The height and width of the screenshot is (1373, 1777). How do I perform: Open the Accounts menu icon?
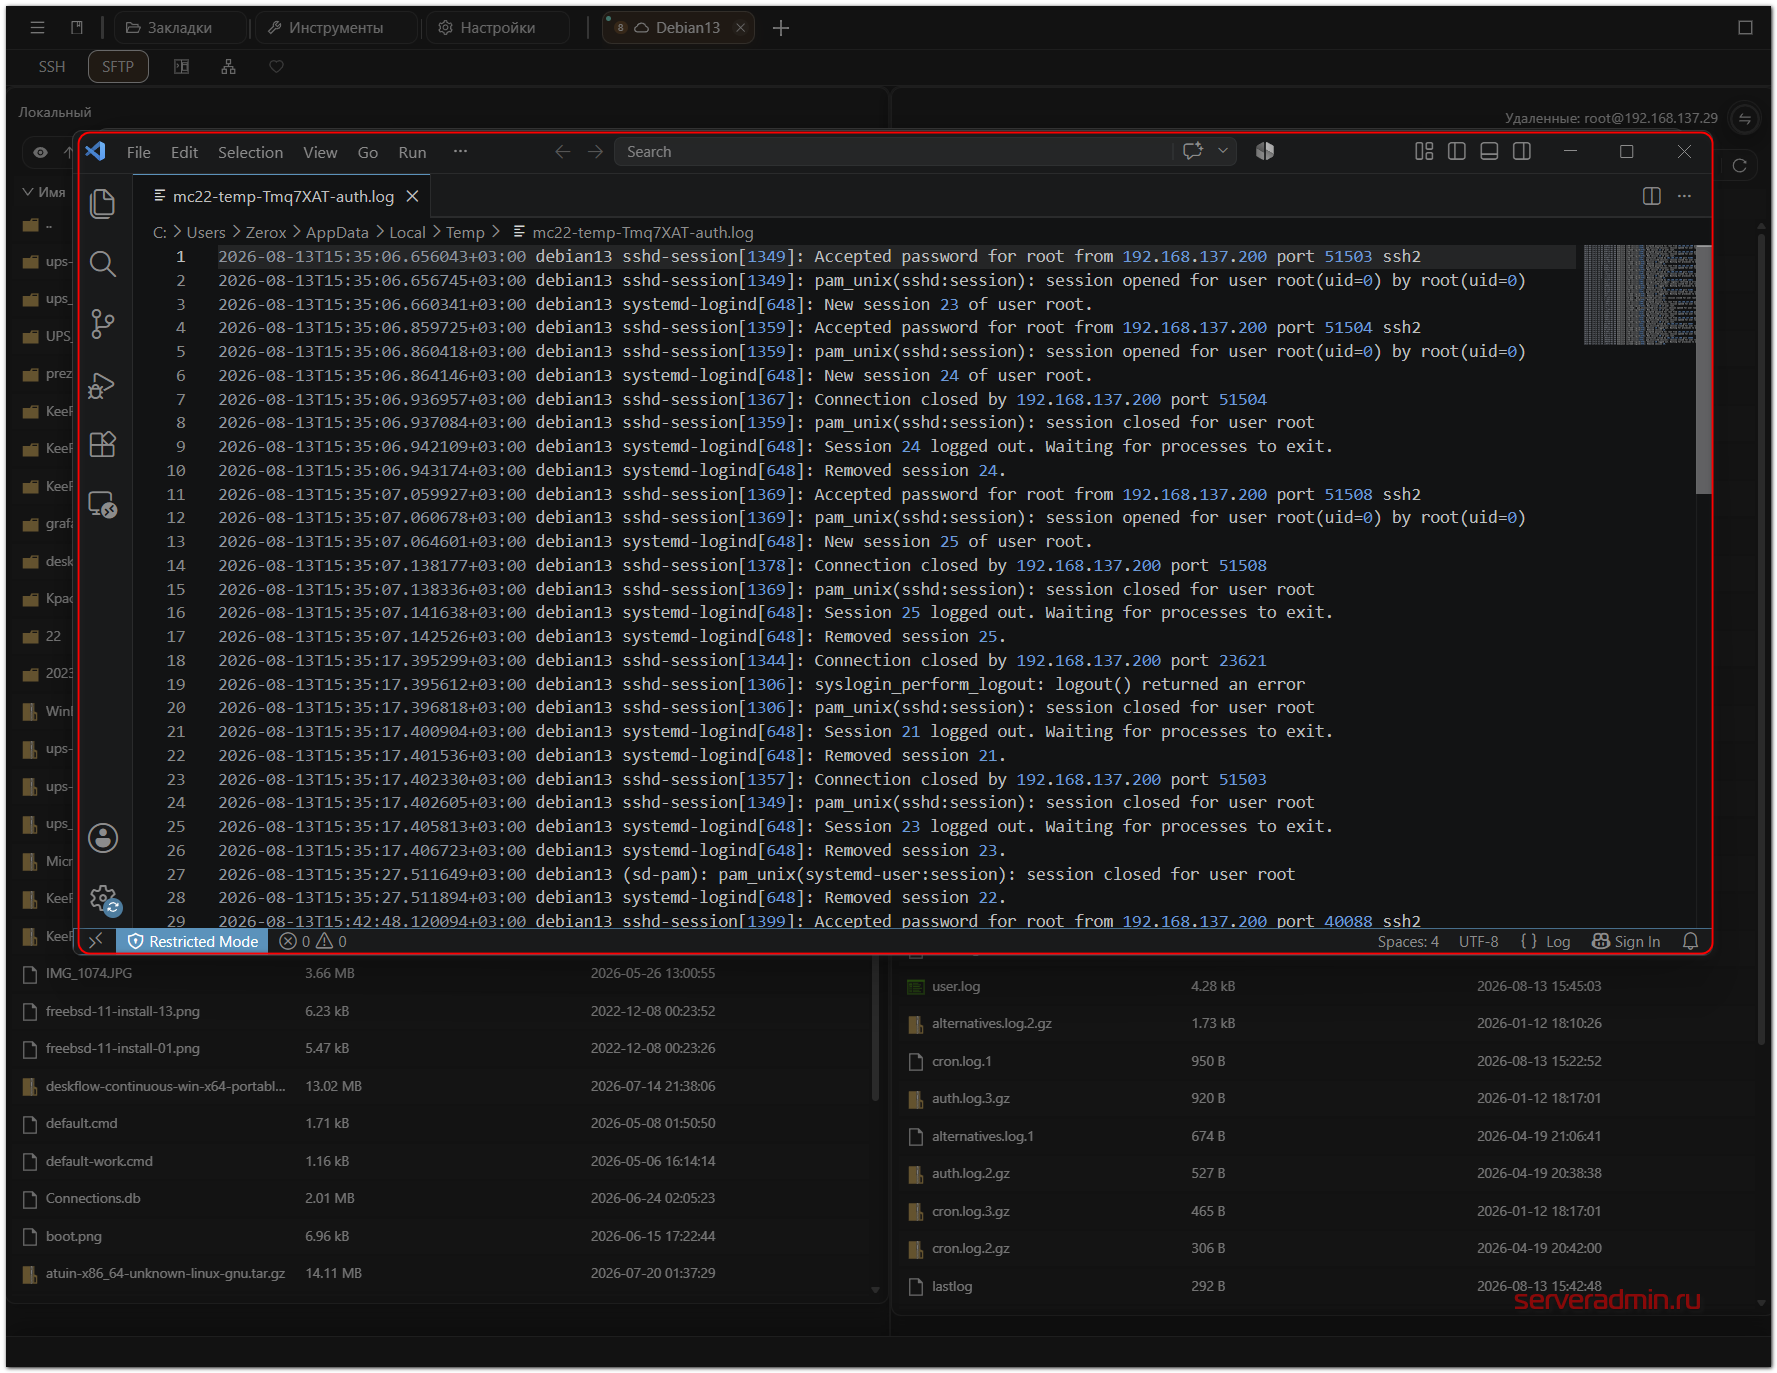coord(103,838)
